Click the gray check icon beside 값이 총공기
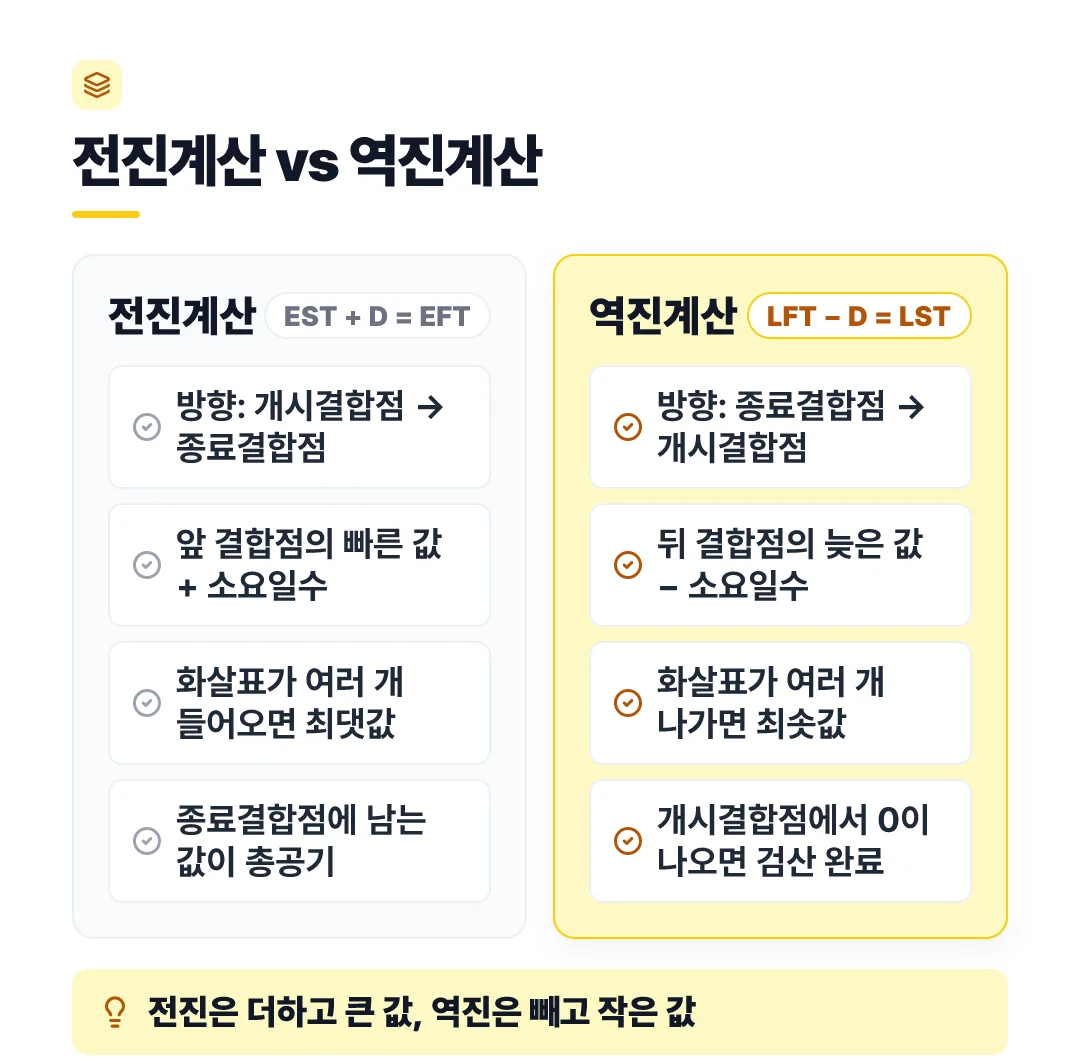1080x1064 pixels. (147, 841)
